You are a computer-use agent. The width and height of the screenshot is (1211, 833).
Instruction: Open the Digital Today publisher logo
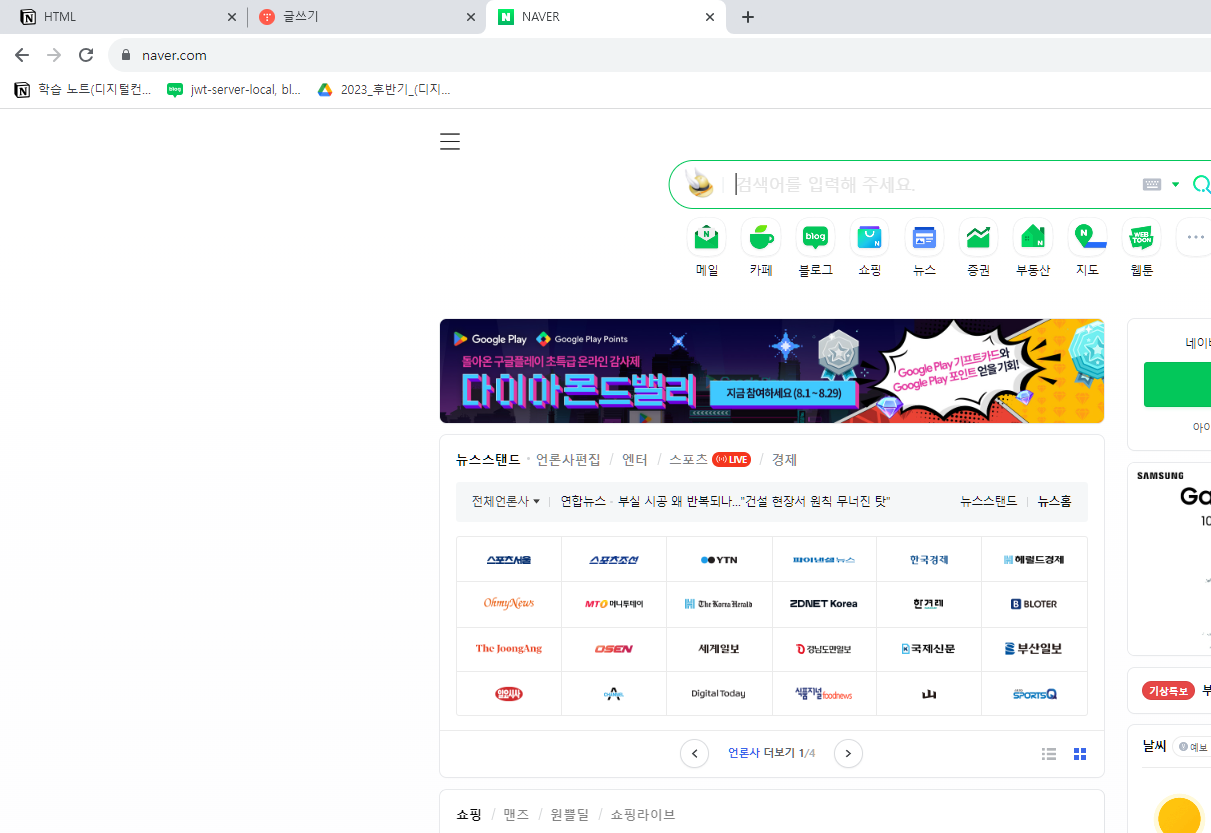point(719,694)
